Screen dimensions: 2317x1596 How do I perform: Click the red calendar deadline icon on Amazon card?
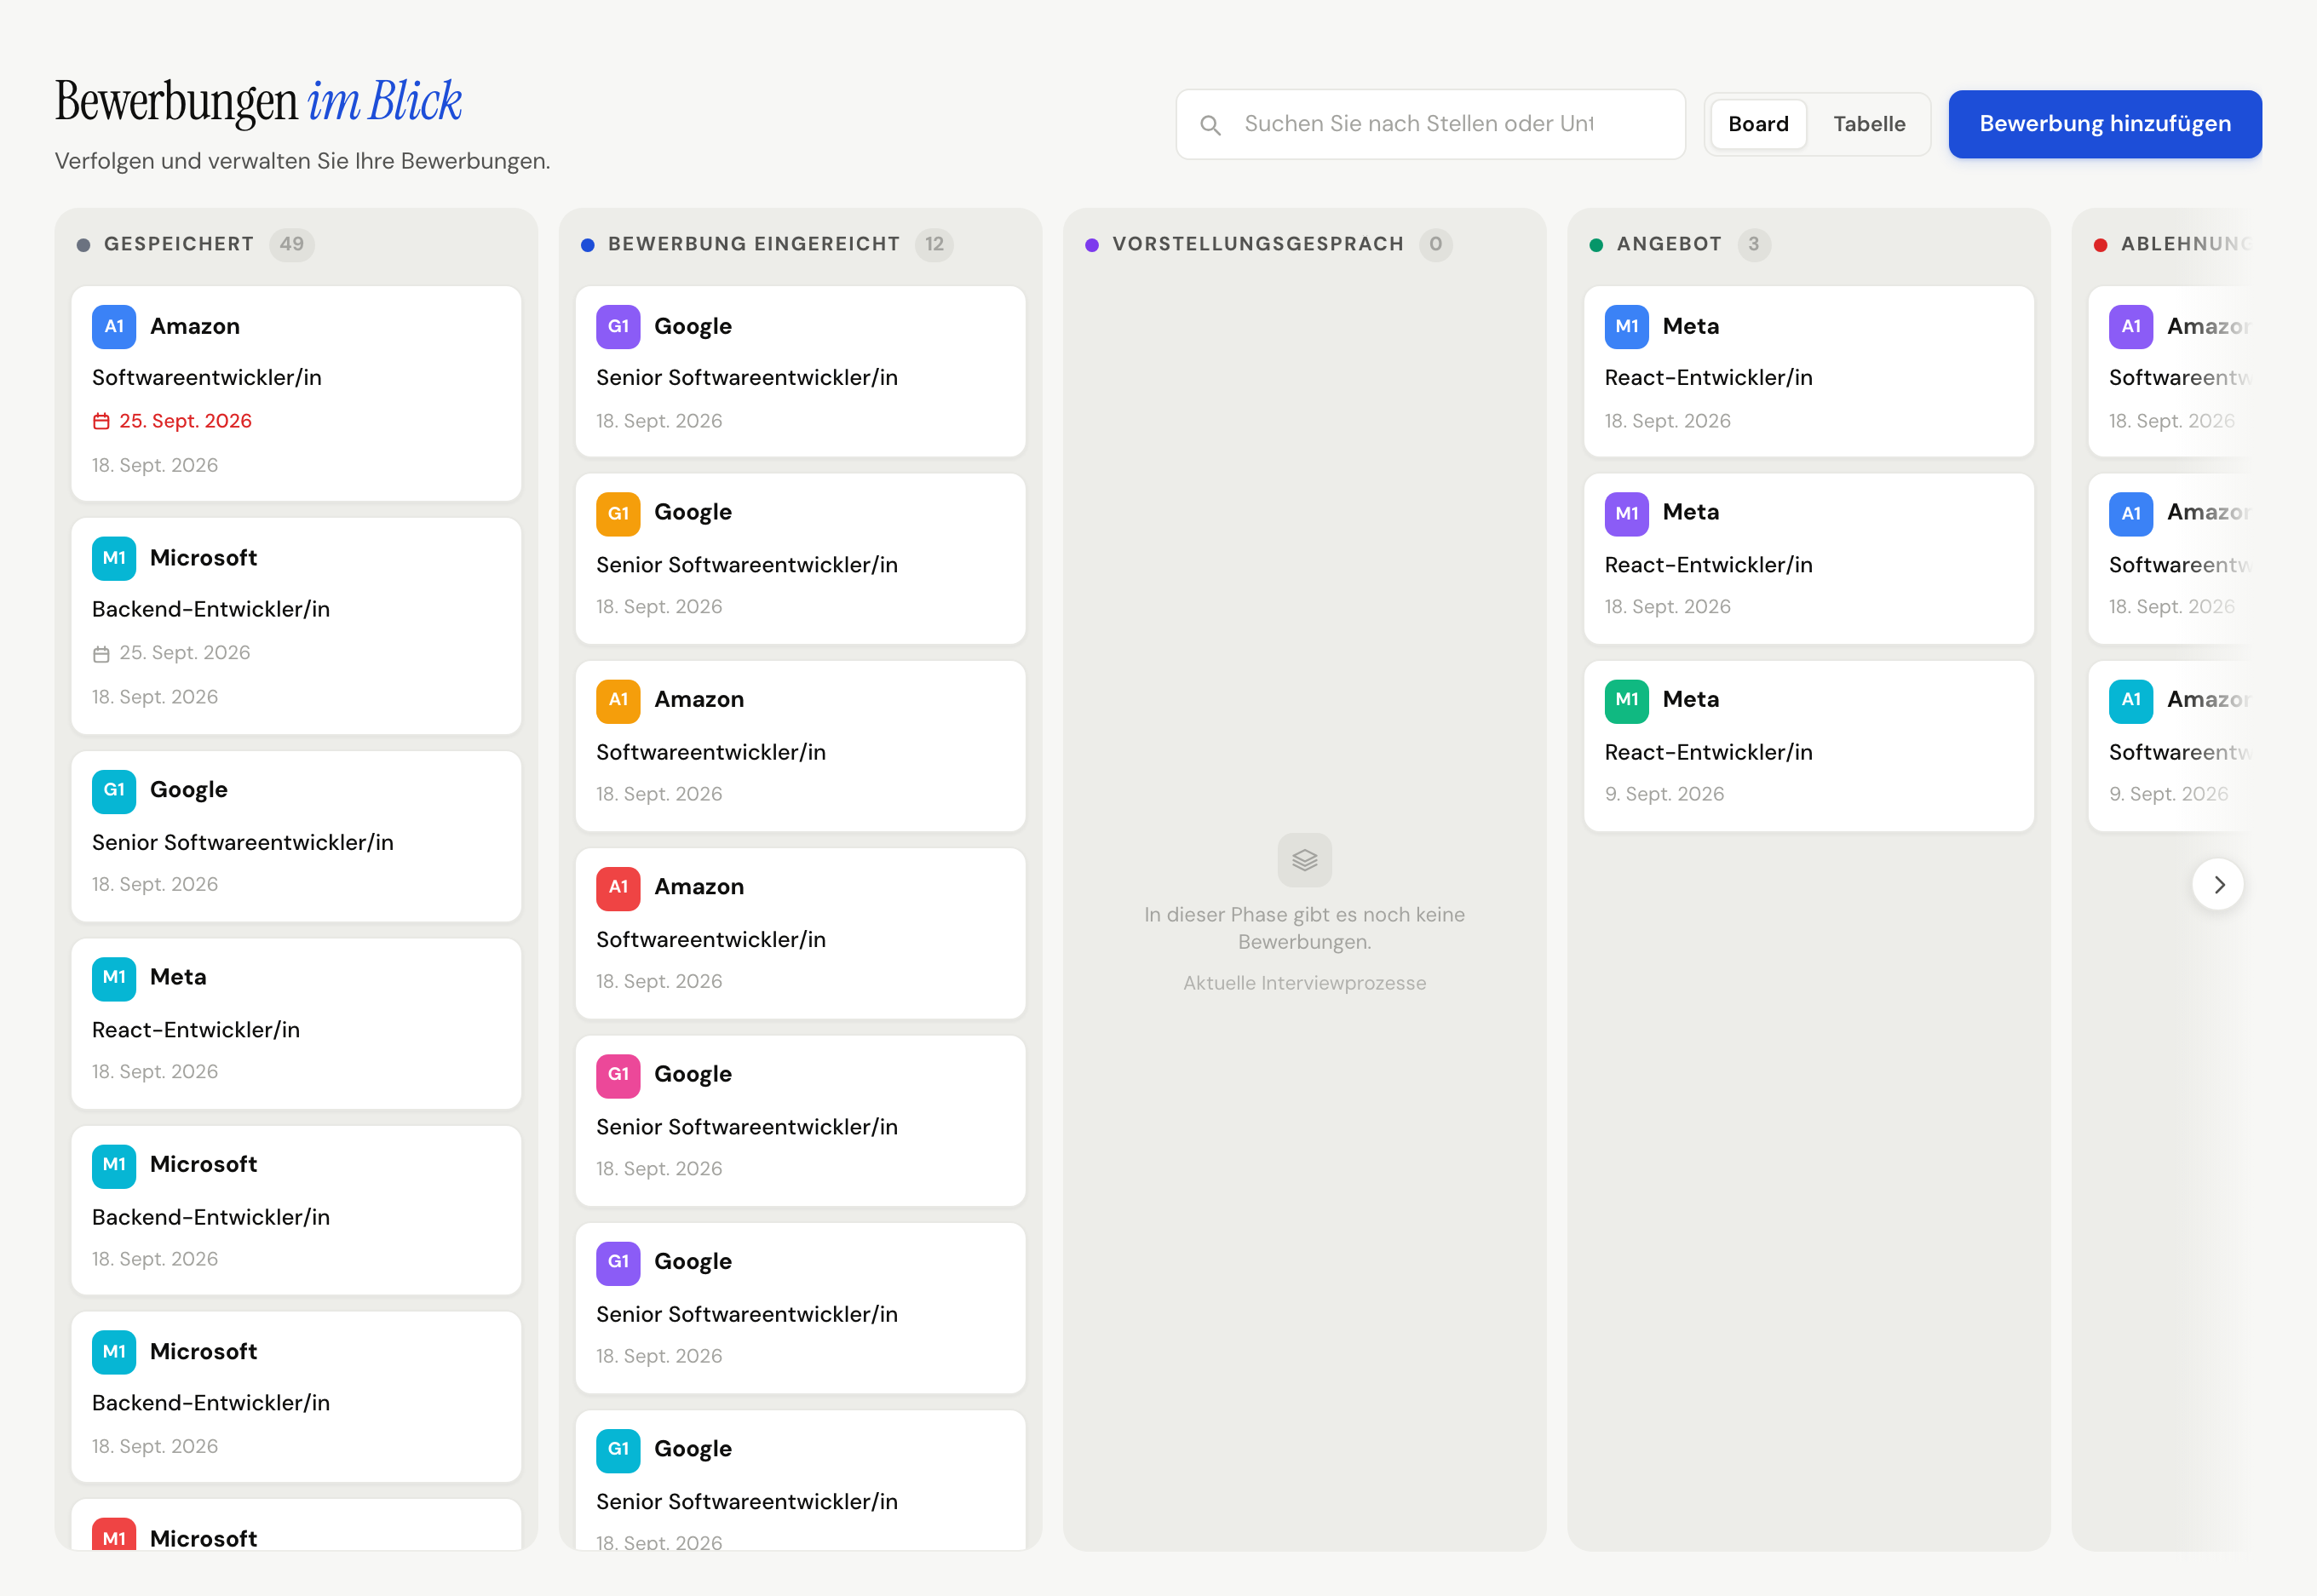click(101, 422)
